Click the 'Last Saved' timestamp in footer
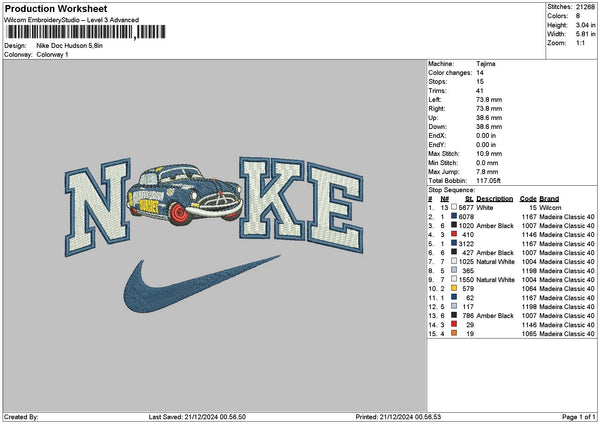 point(197,417)
